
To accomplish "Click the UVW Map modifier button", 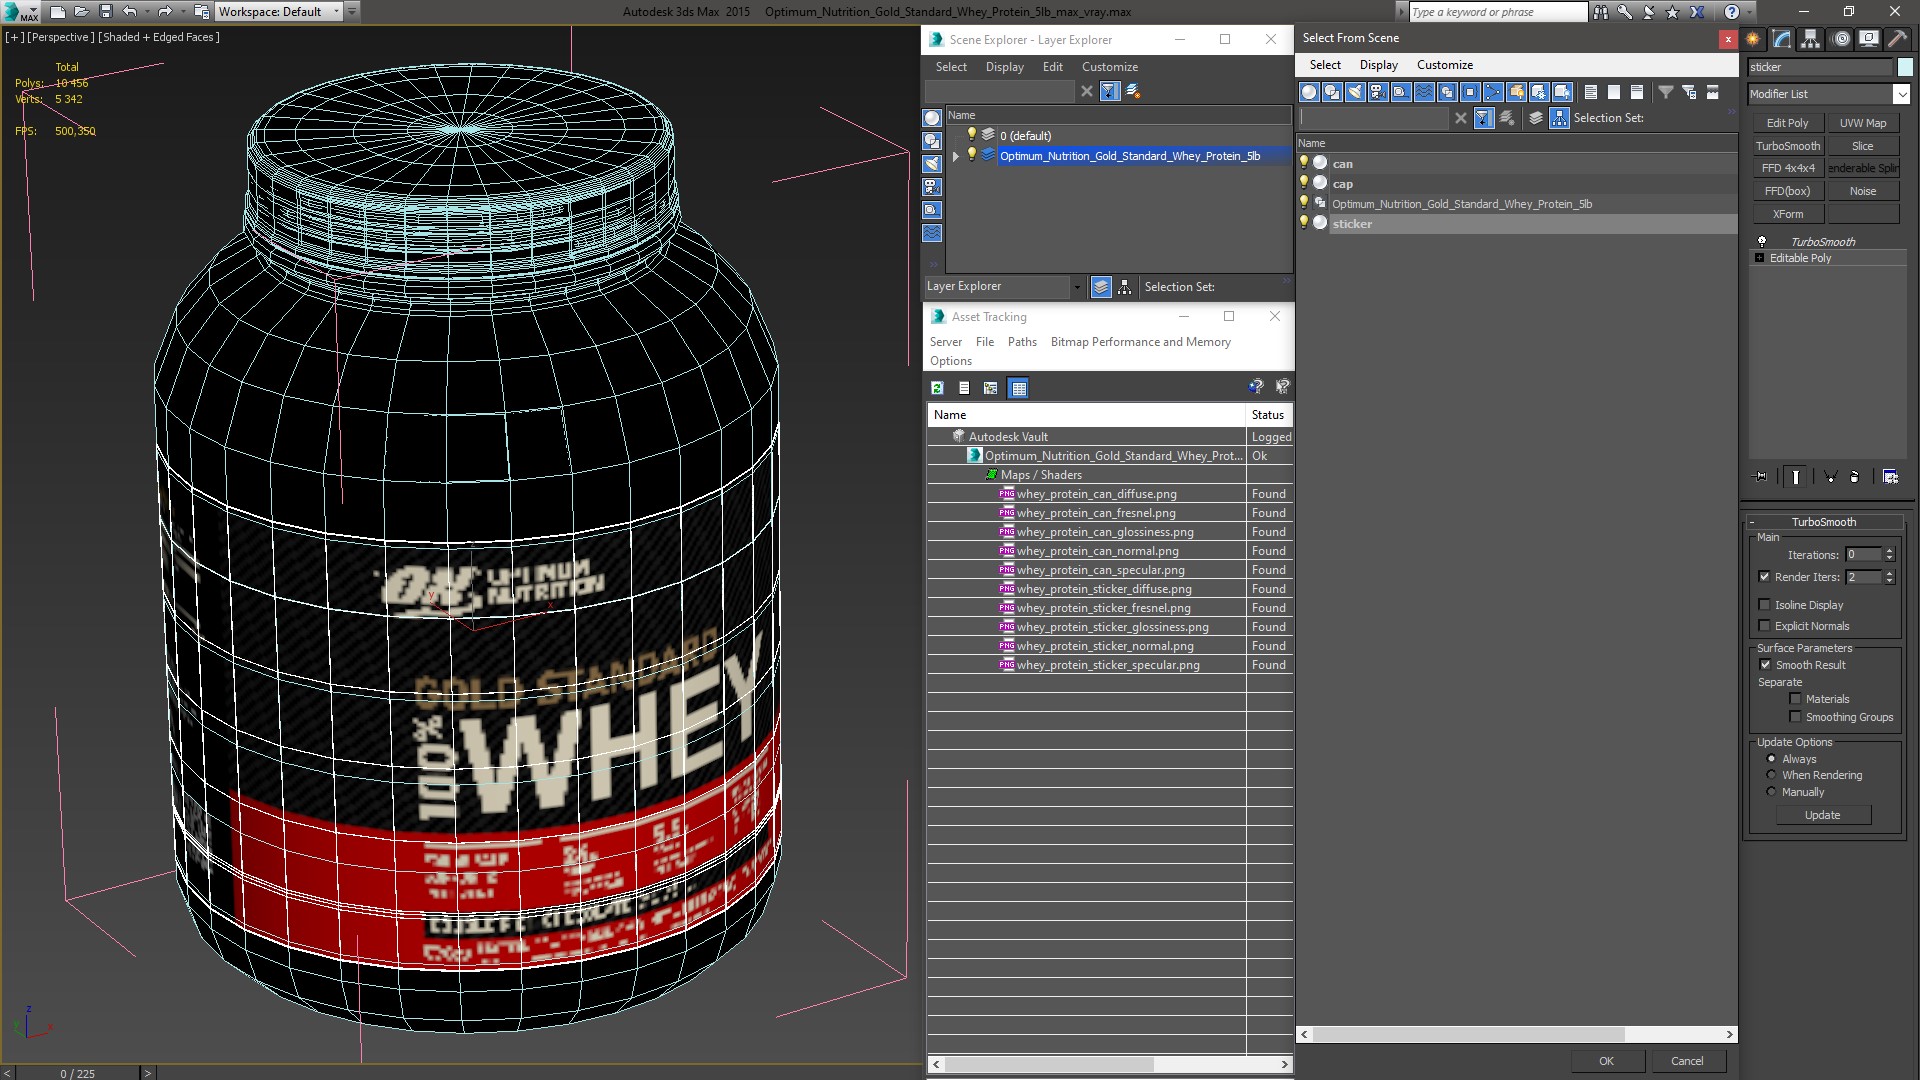I will pyautogui.click(x=1863, y=123).
